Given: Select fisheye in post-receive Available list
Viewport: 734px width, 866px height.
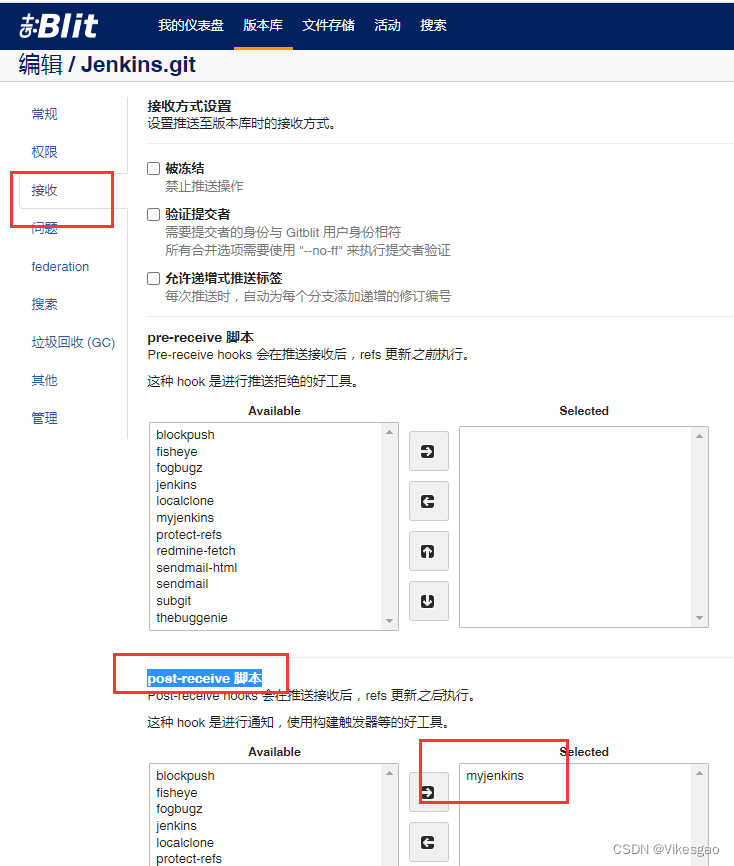Looking at the screenshot, I should pos(177,793).
